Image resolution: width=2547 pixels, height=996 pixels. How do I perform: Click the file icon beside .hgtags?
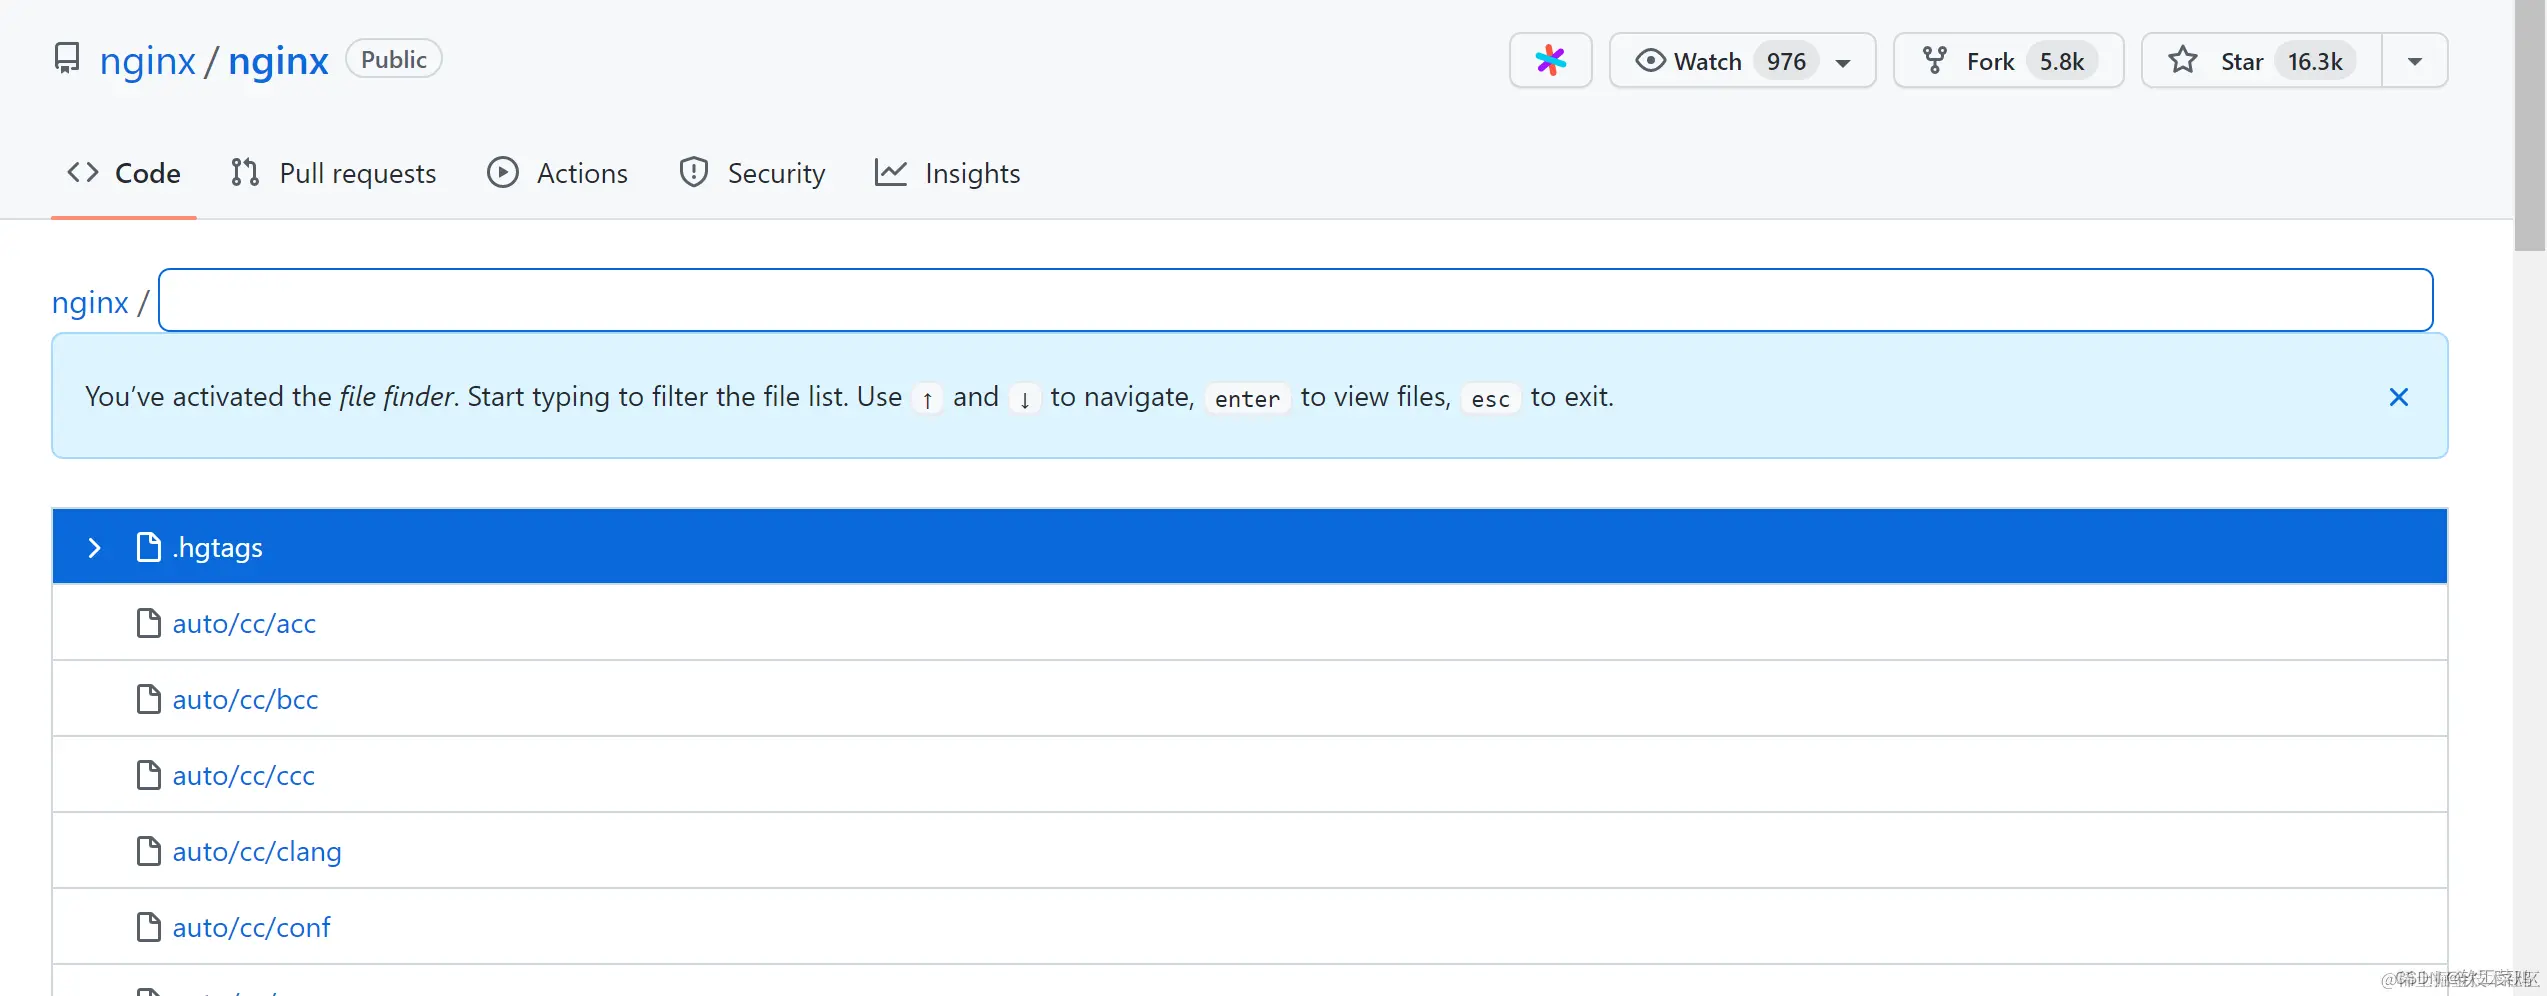point(148,547)
